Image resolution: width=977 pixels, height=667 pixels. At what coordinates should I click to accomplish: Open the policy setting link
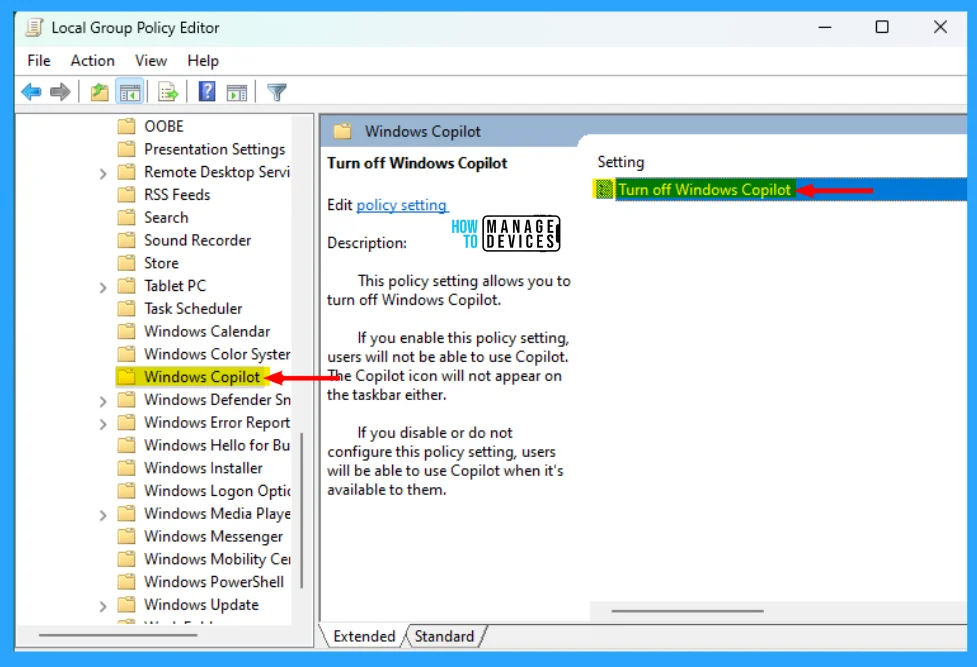(401, 205)
